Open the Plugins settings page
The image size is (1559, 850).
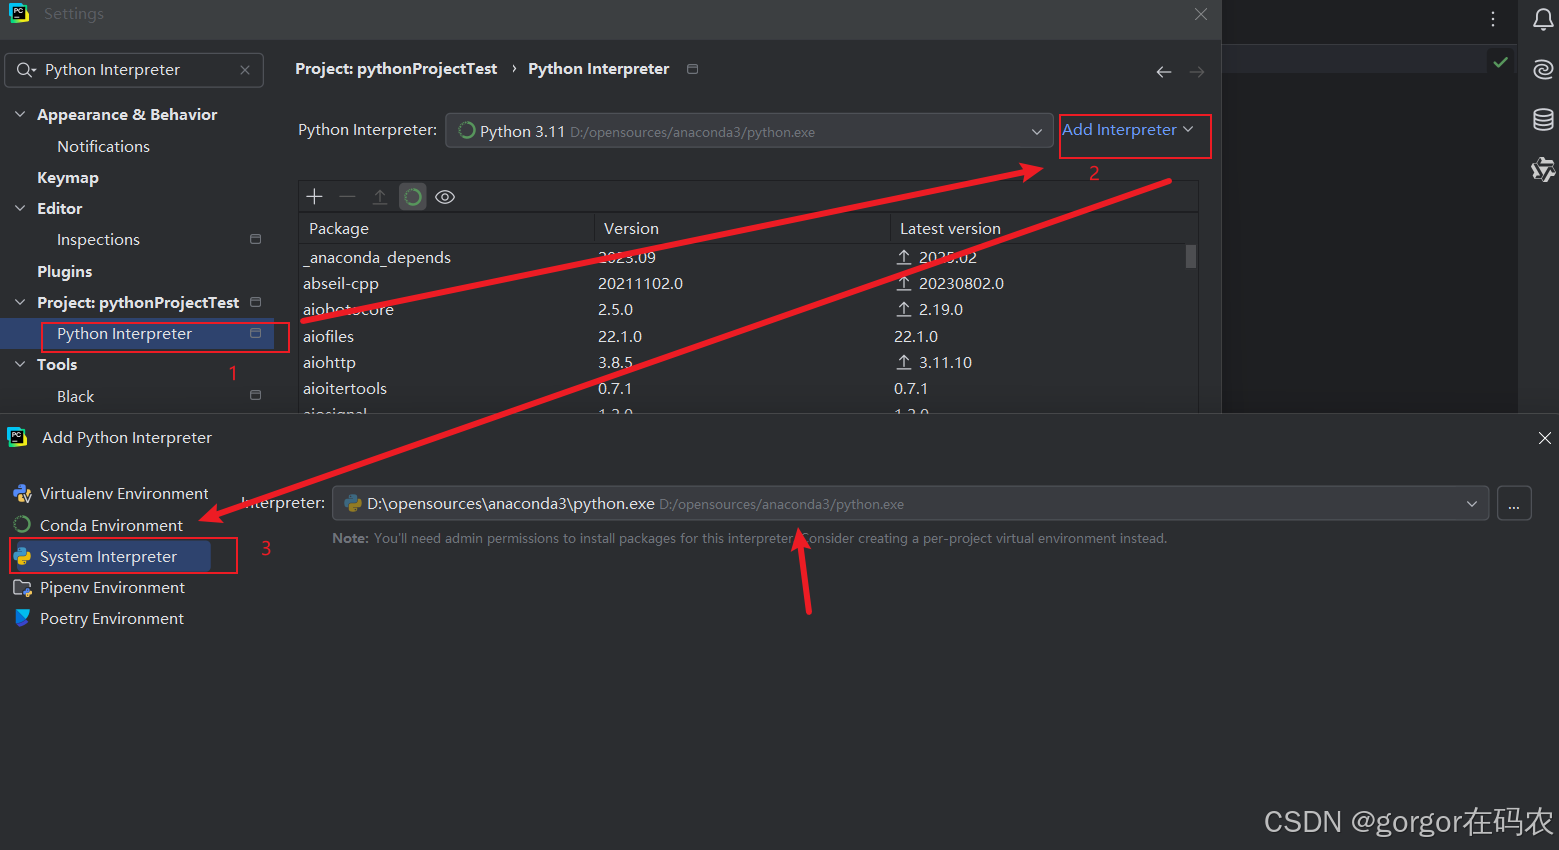tap(65, 271)
